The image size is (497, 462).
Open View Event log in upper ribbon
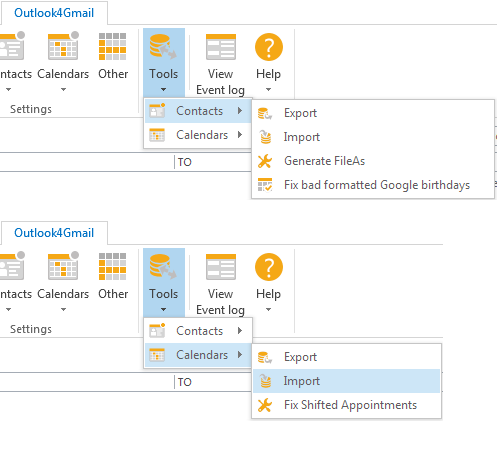[221, 64]
